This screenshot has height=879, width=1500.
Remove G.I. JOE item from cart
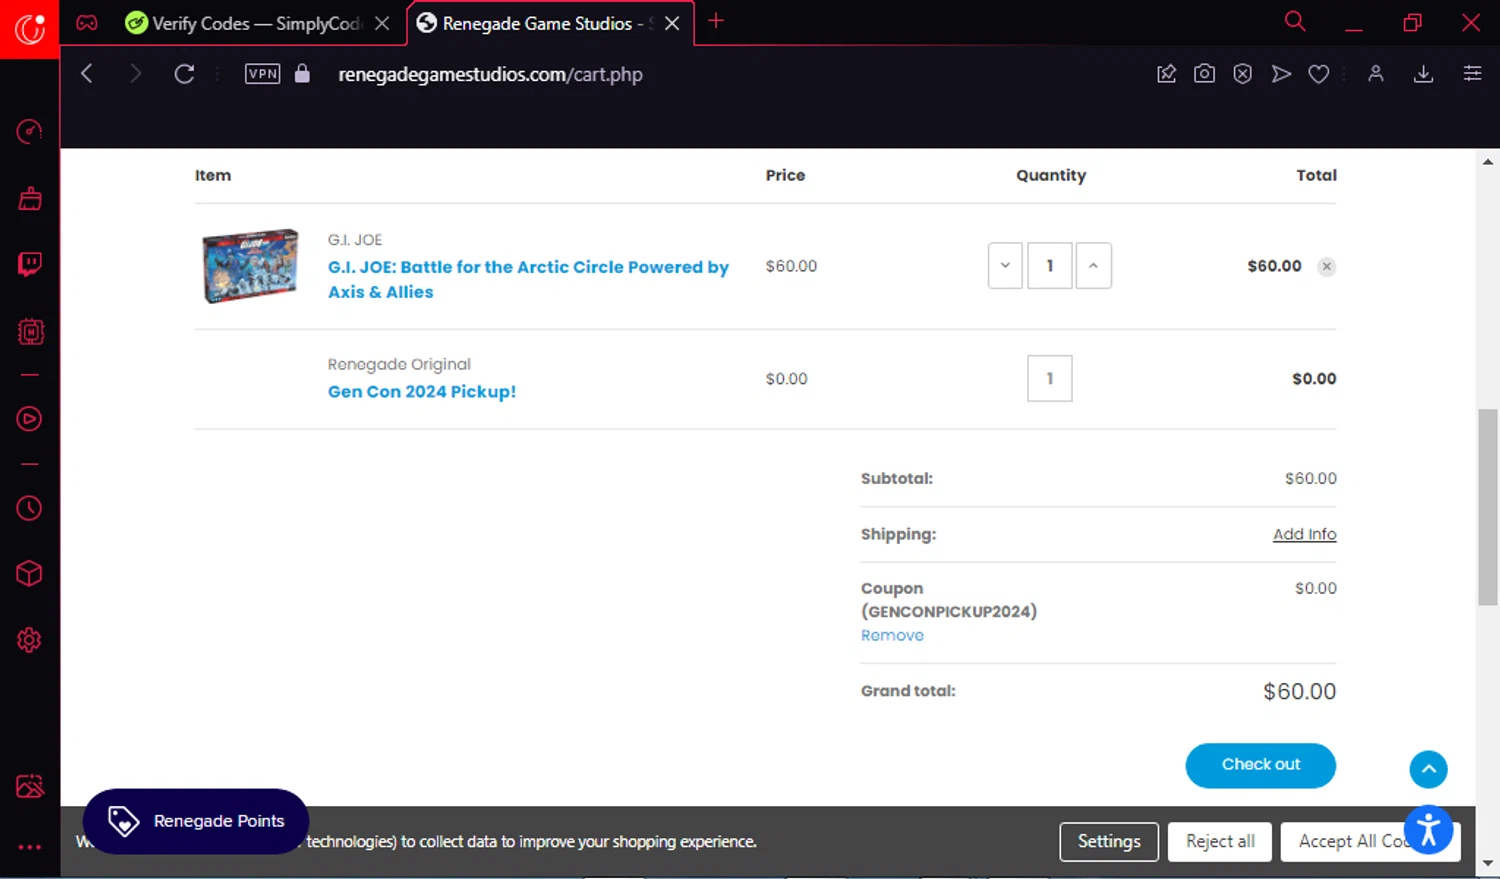click(1326, 266)
